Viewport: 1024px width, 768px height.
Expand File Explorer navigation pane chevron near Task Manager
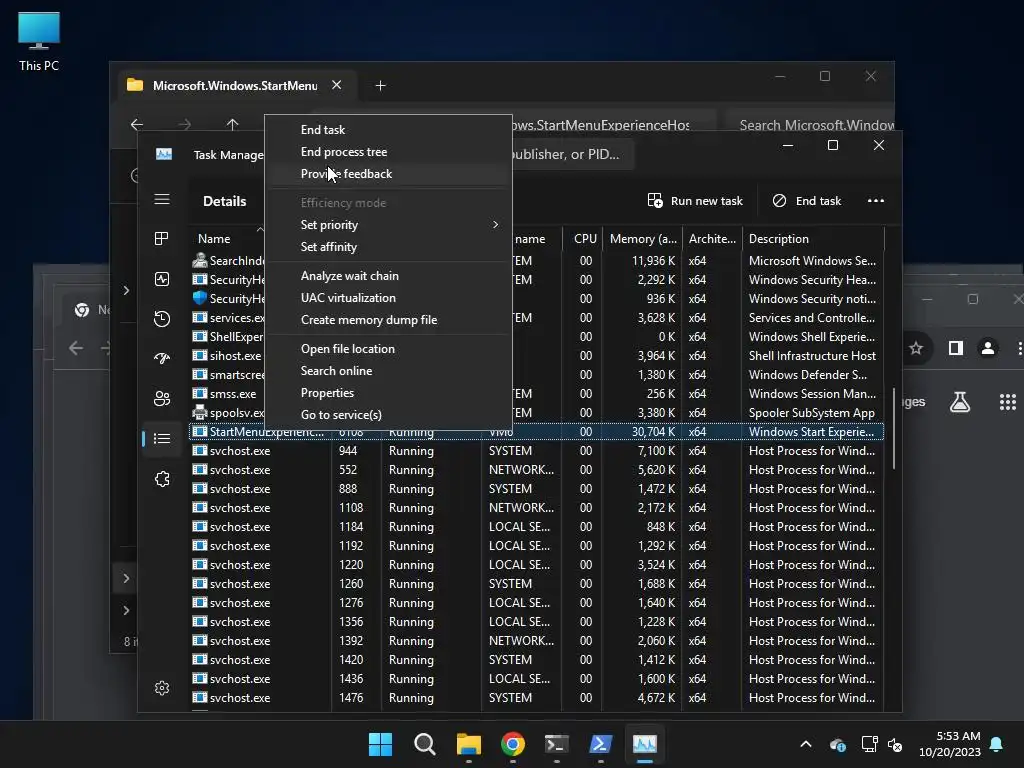pyautogui.click(x=126, y=290)
